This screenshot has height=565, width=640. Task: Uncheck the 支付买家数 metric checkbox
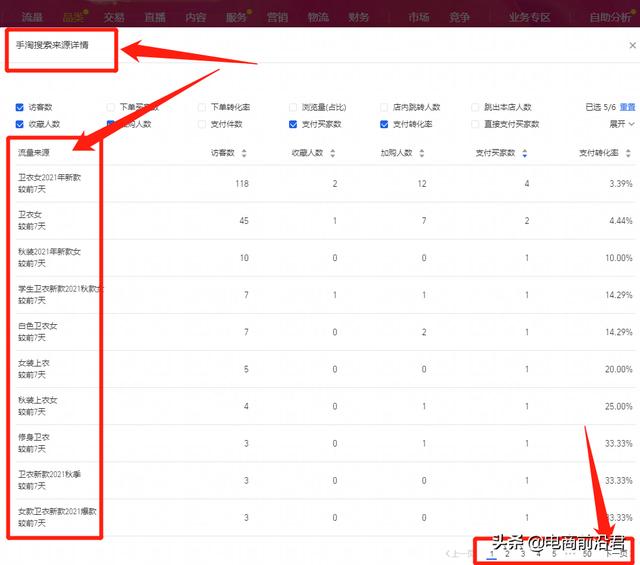point(293,124)
